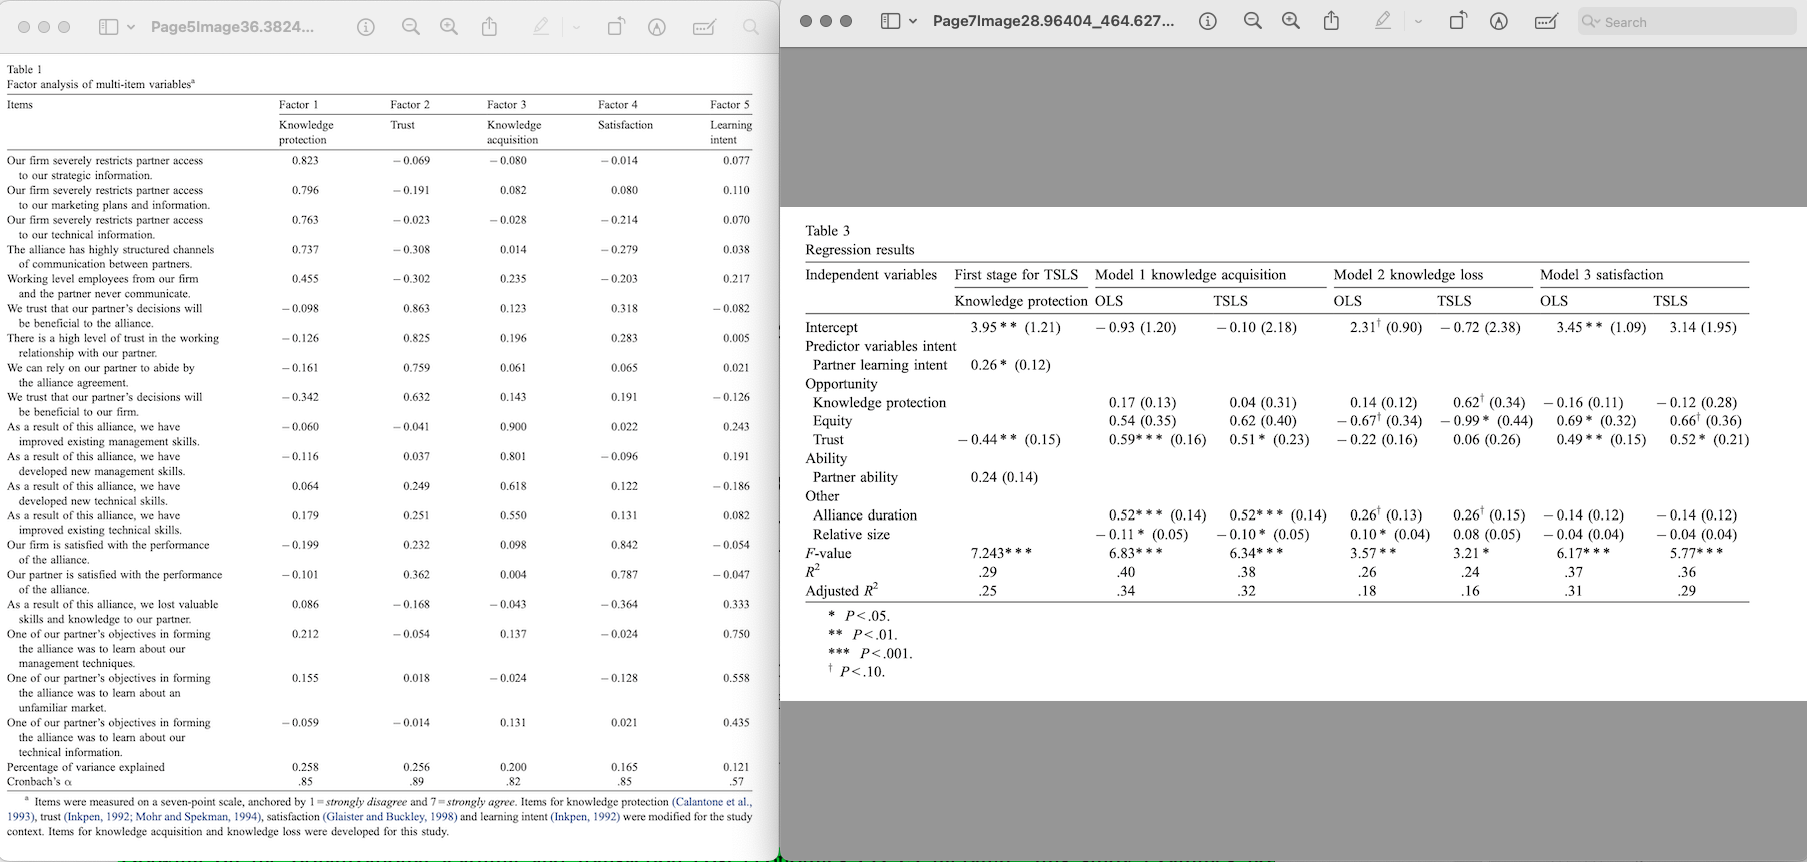
Task: Toggle the Markup toolbar in the Page7Image28 window
Action: (1498, 21)
